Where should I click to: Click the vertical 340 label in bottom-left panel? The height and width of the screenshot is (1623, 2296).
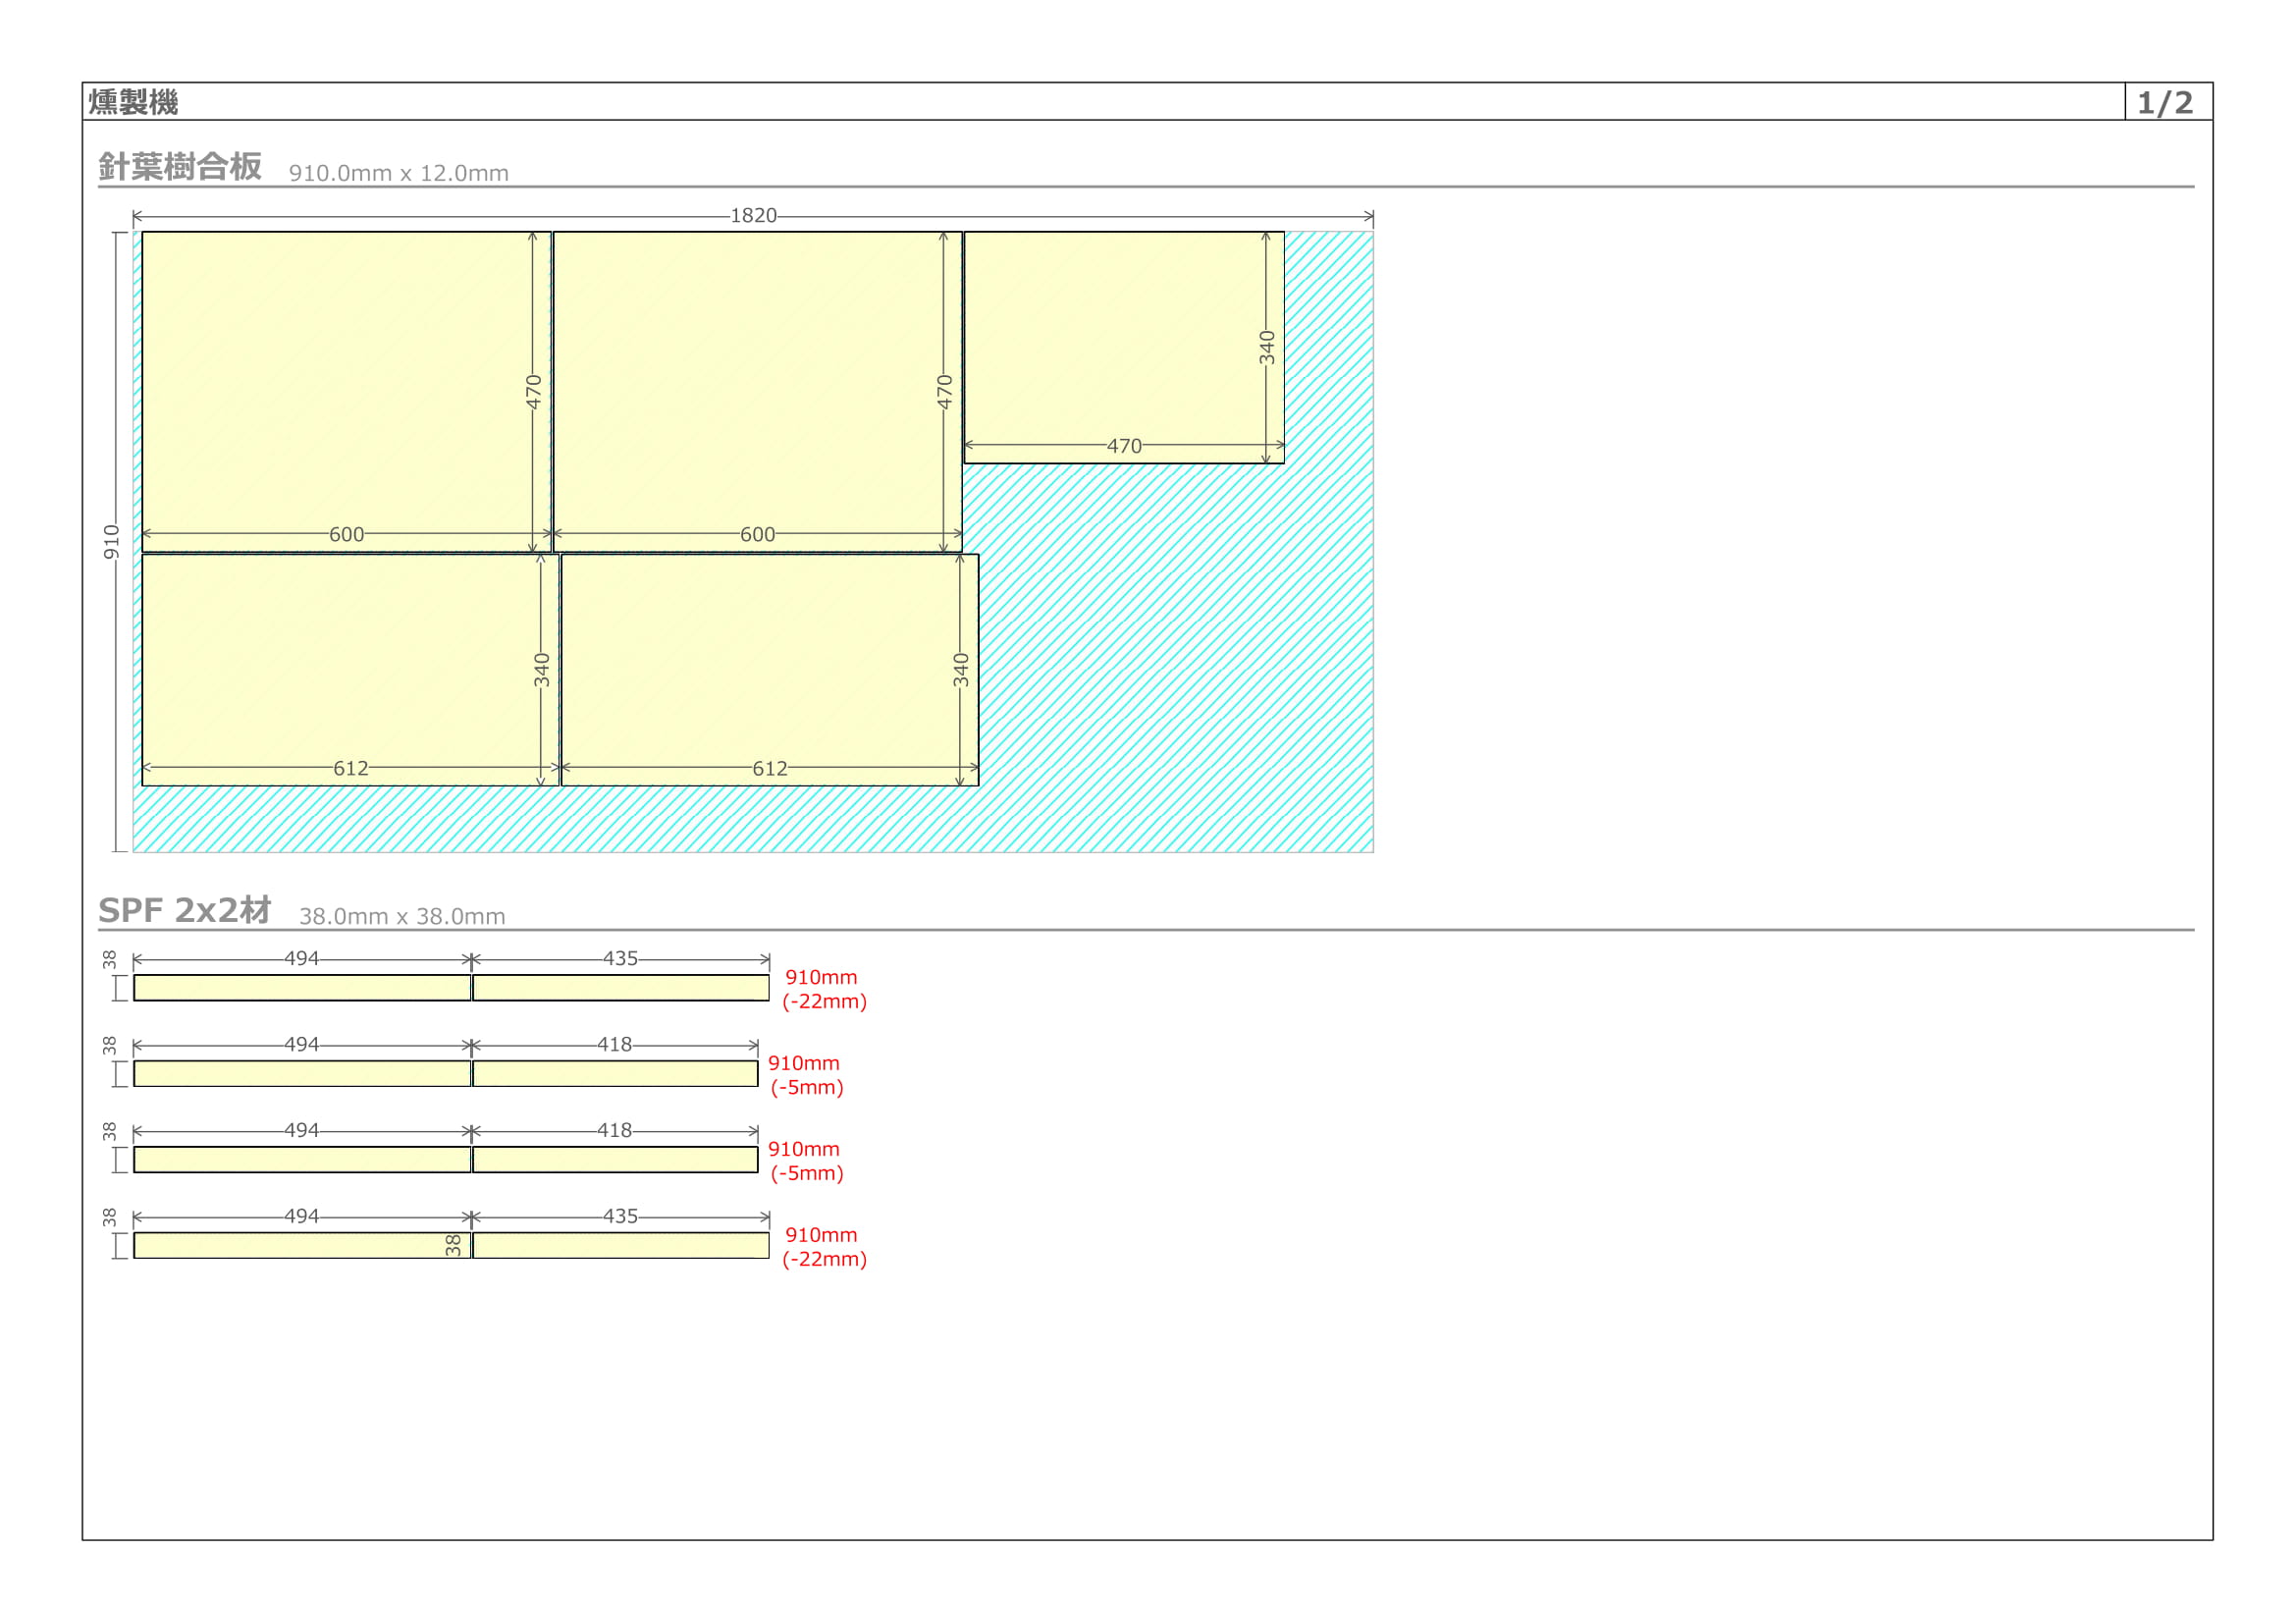click(x=541, y=670)
